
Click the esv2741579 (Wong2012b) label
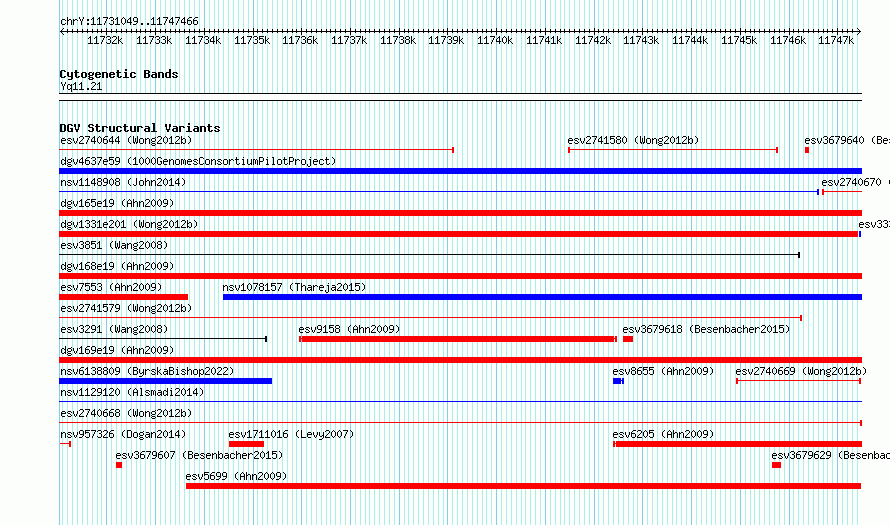tap(126, 308)
